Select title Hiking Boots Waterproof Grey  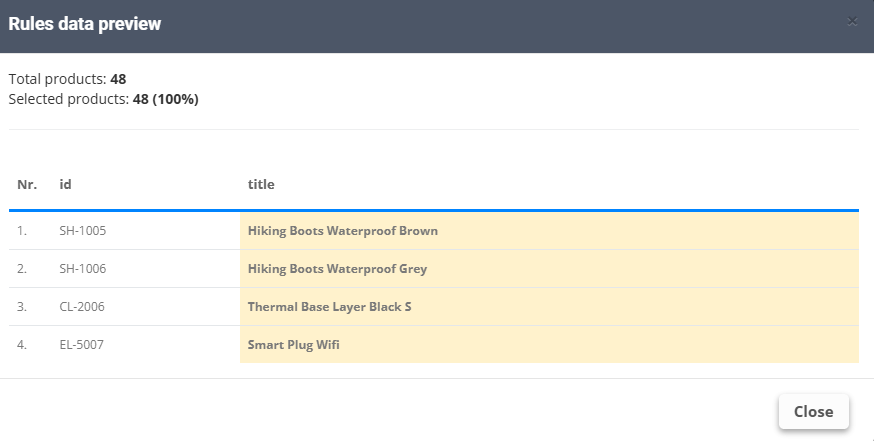click(337, 269)
